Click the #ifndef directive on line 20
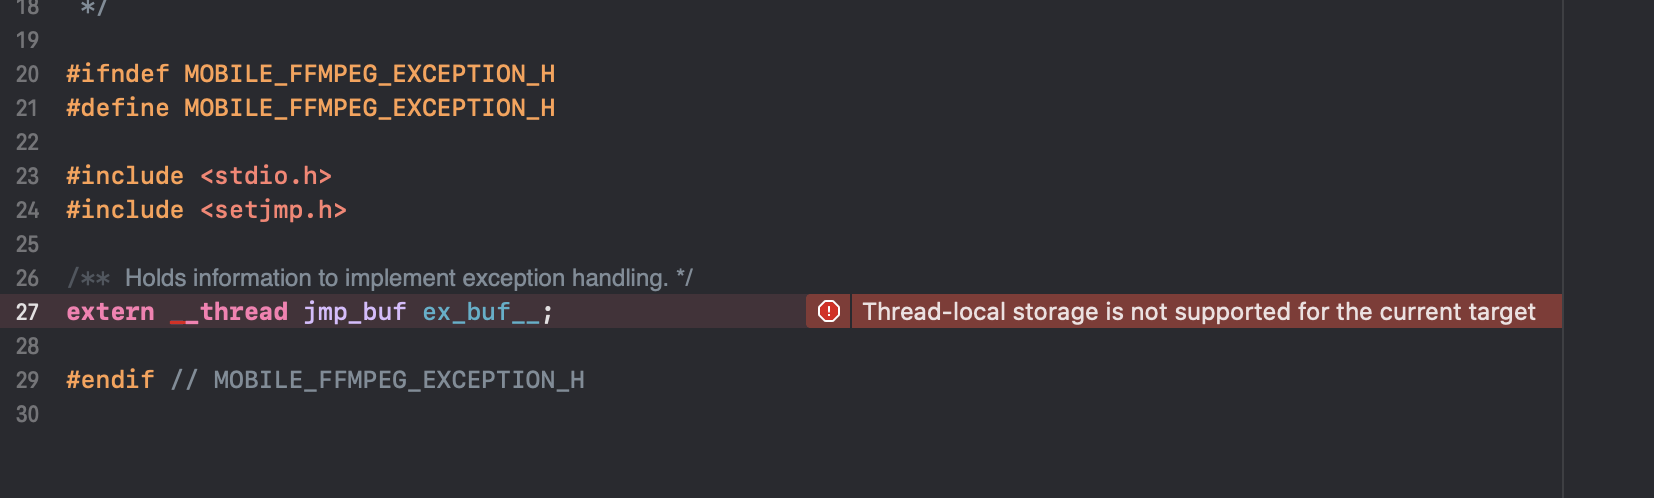 click(x=118, y=74)
